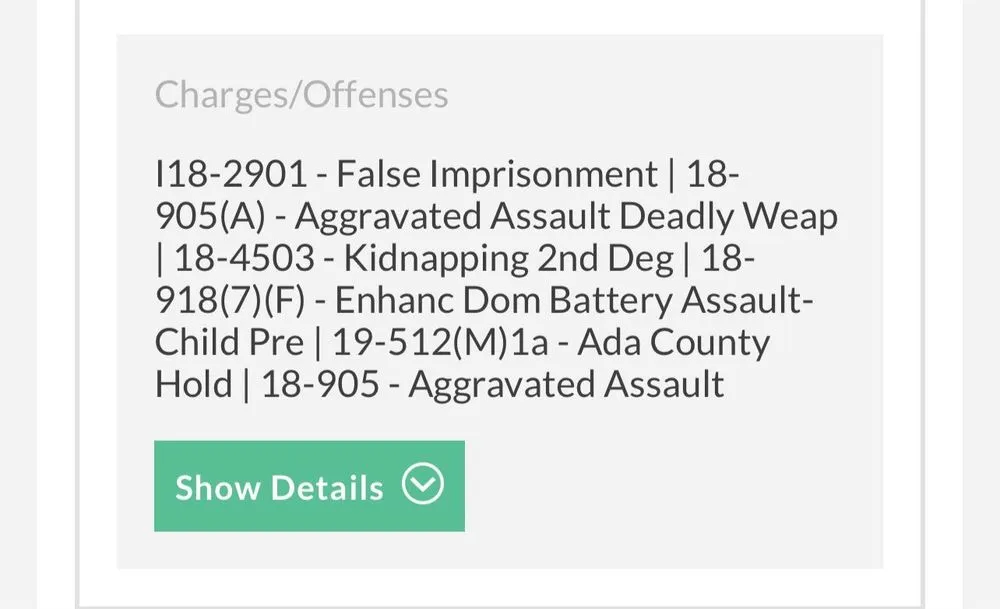Expand details with the circled chevron icon
This screenshot has height=609, width=1000.
tap(422, 485)
